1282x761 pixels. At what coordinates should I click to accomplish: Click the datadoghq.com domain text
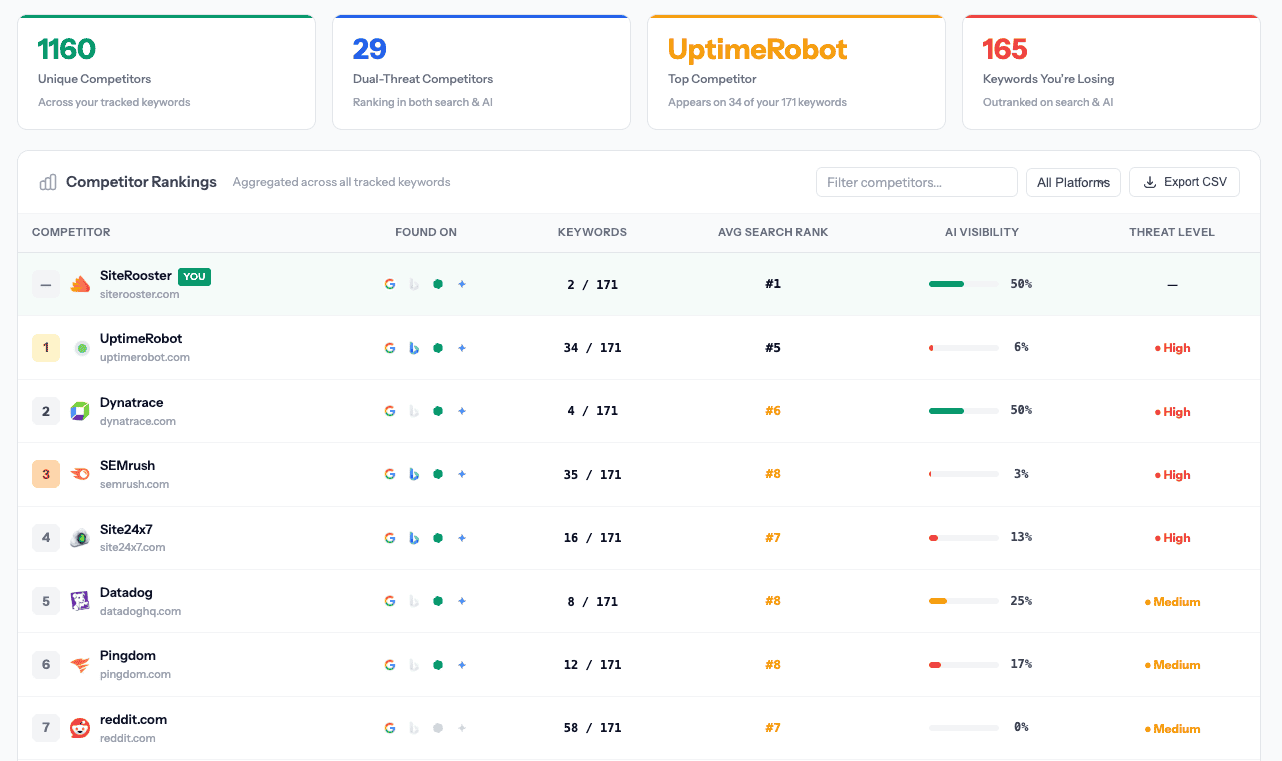click(141, 611)
